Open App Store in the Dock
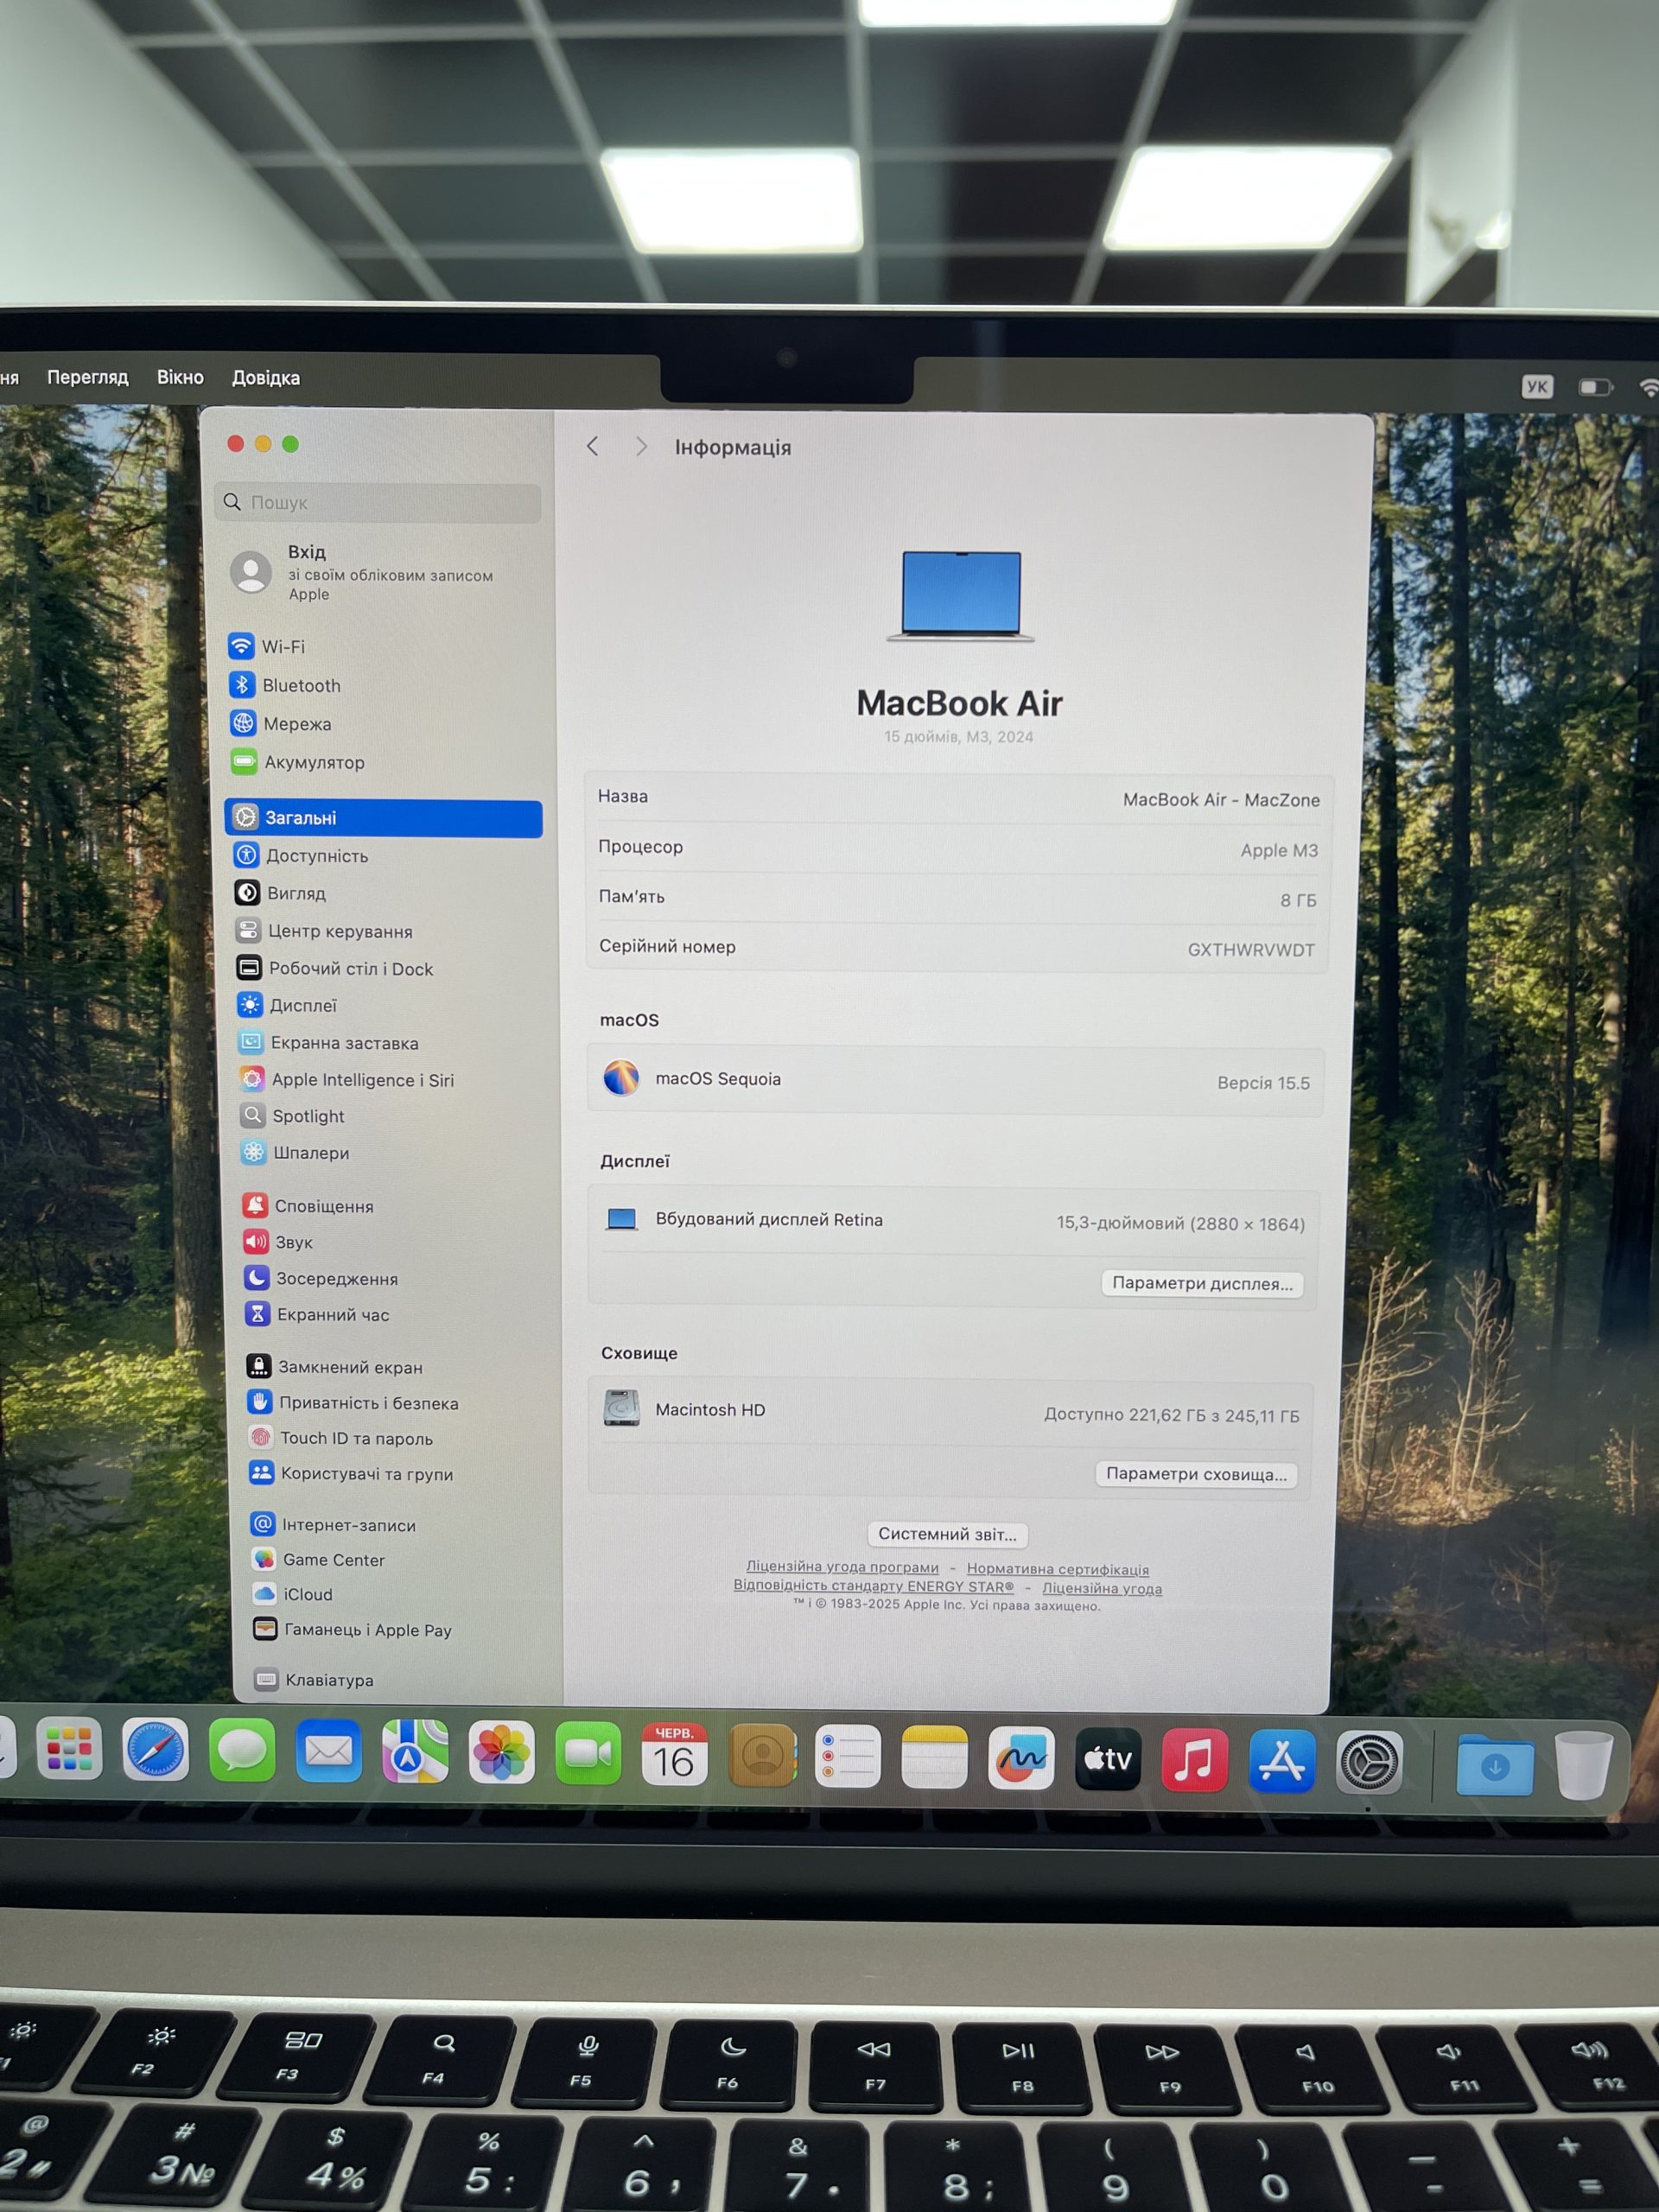The image size is (1659, 2212). 1282,1761
